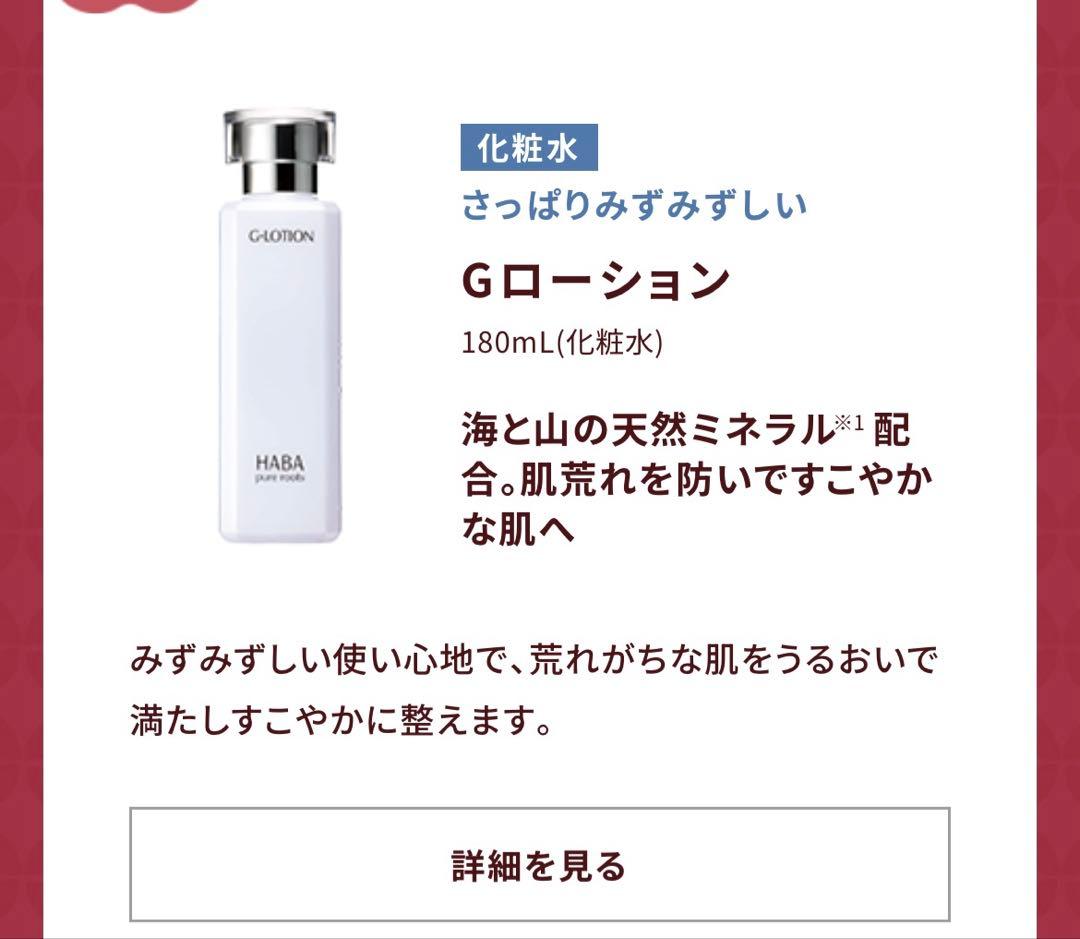This screenshot has height=939, width=1080.
Task: Open details with 詳細を見る button
Action: click(539, 865)
